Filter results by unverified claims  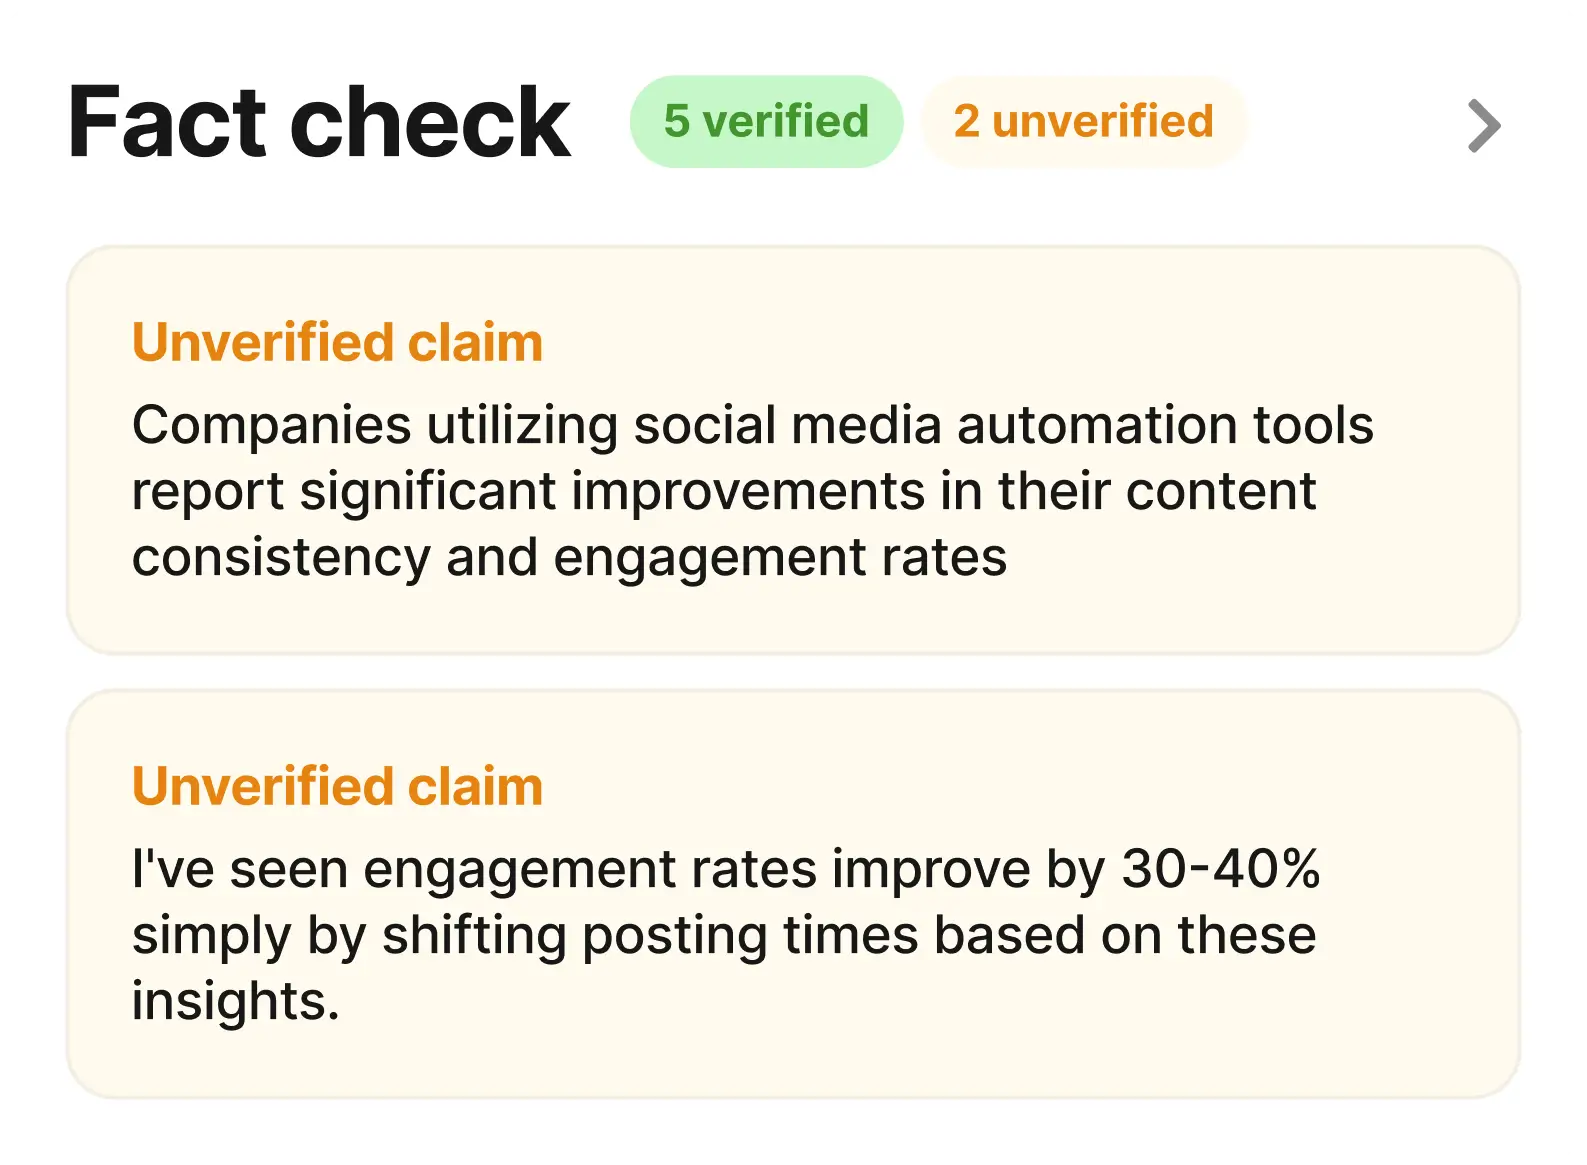1083,121
